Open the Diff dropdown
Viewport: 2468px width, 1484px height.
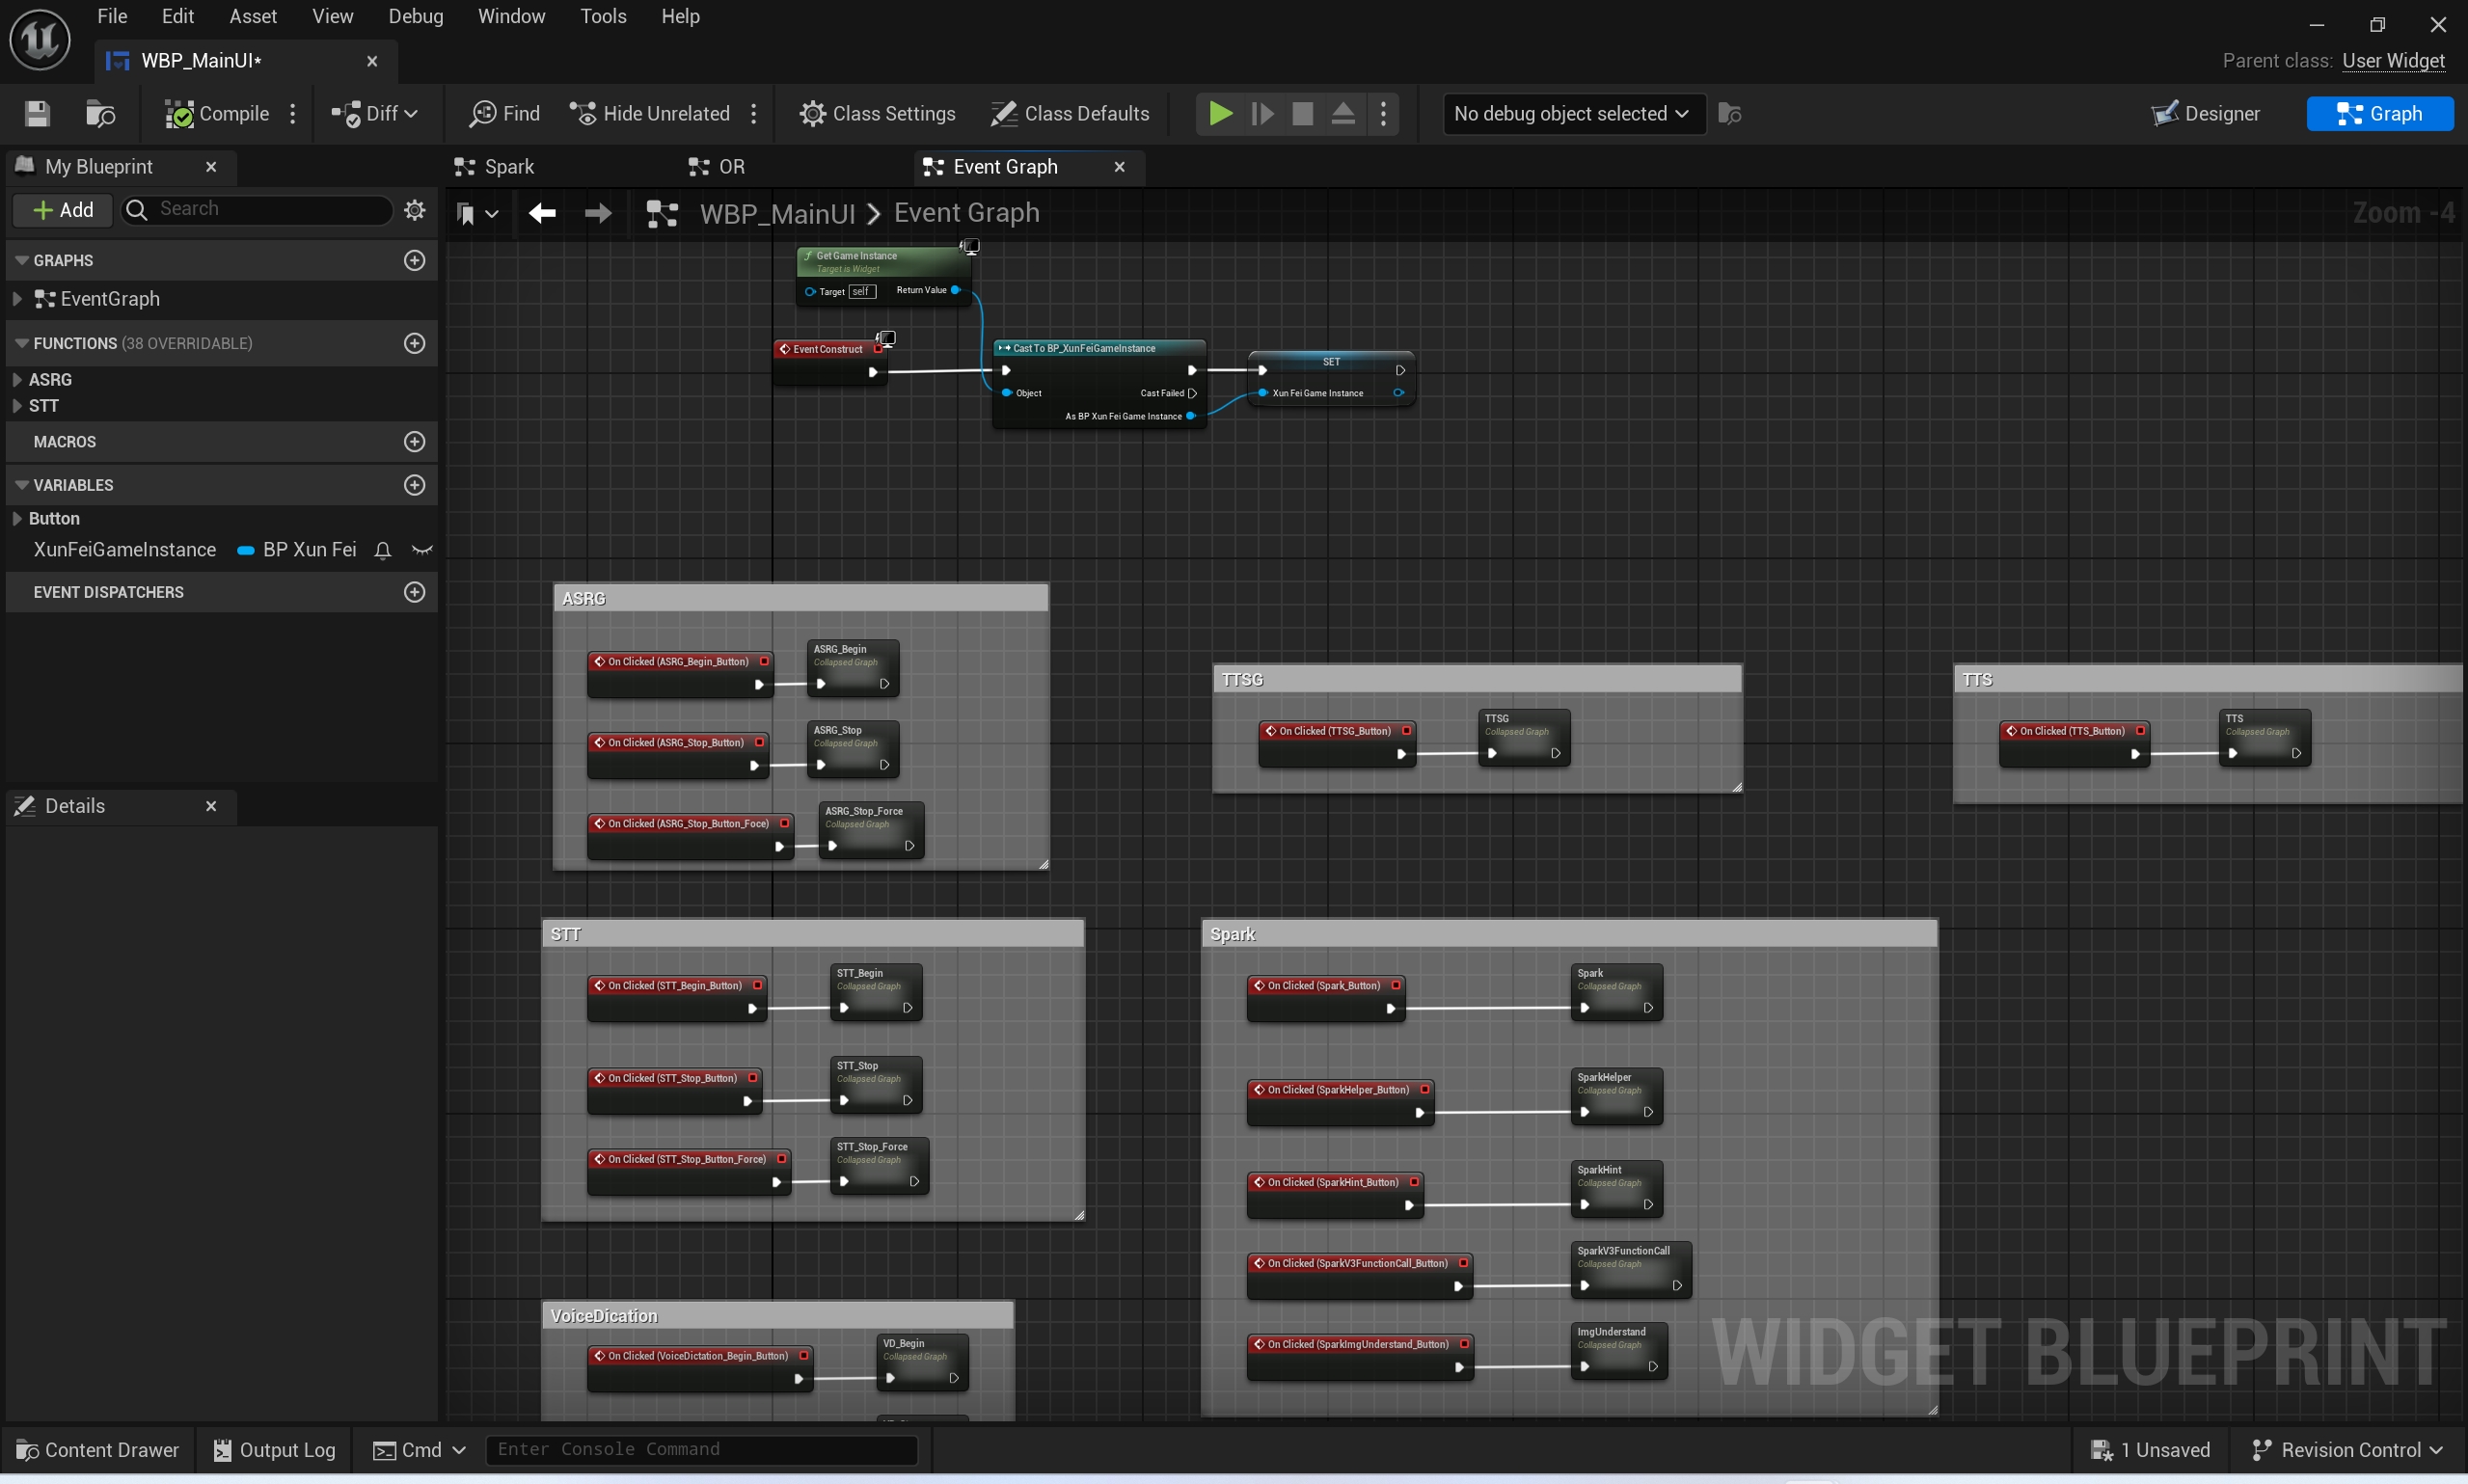tap(375, 114)
